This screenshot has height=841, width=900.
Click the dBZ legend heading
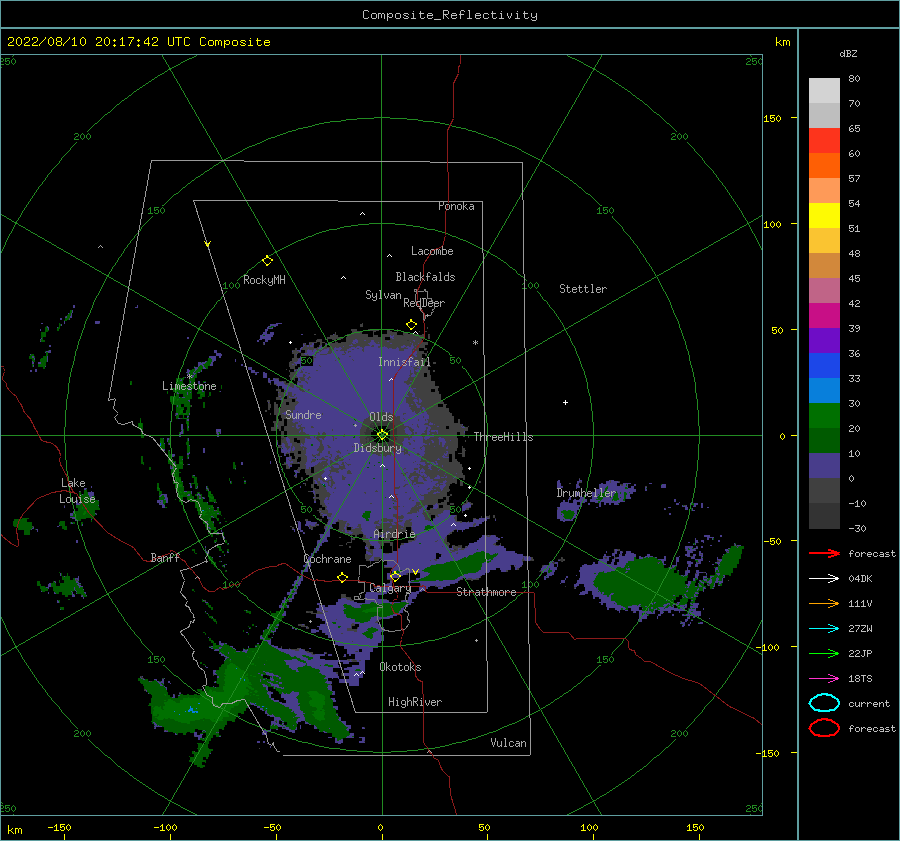(848, 53)
